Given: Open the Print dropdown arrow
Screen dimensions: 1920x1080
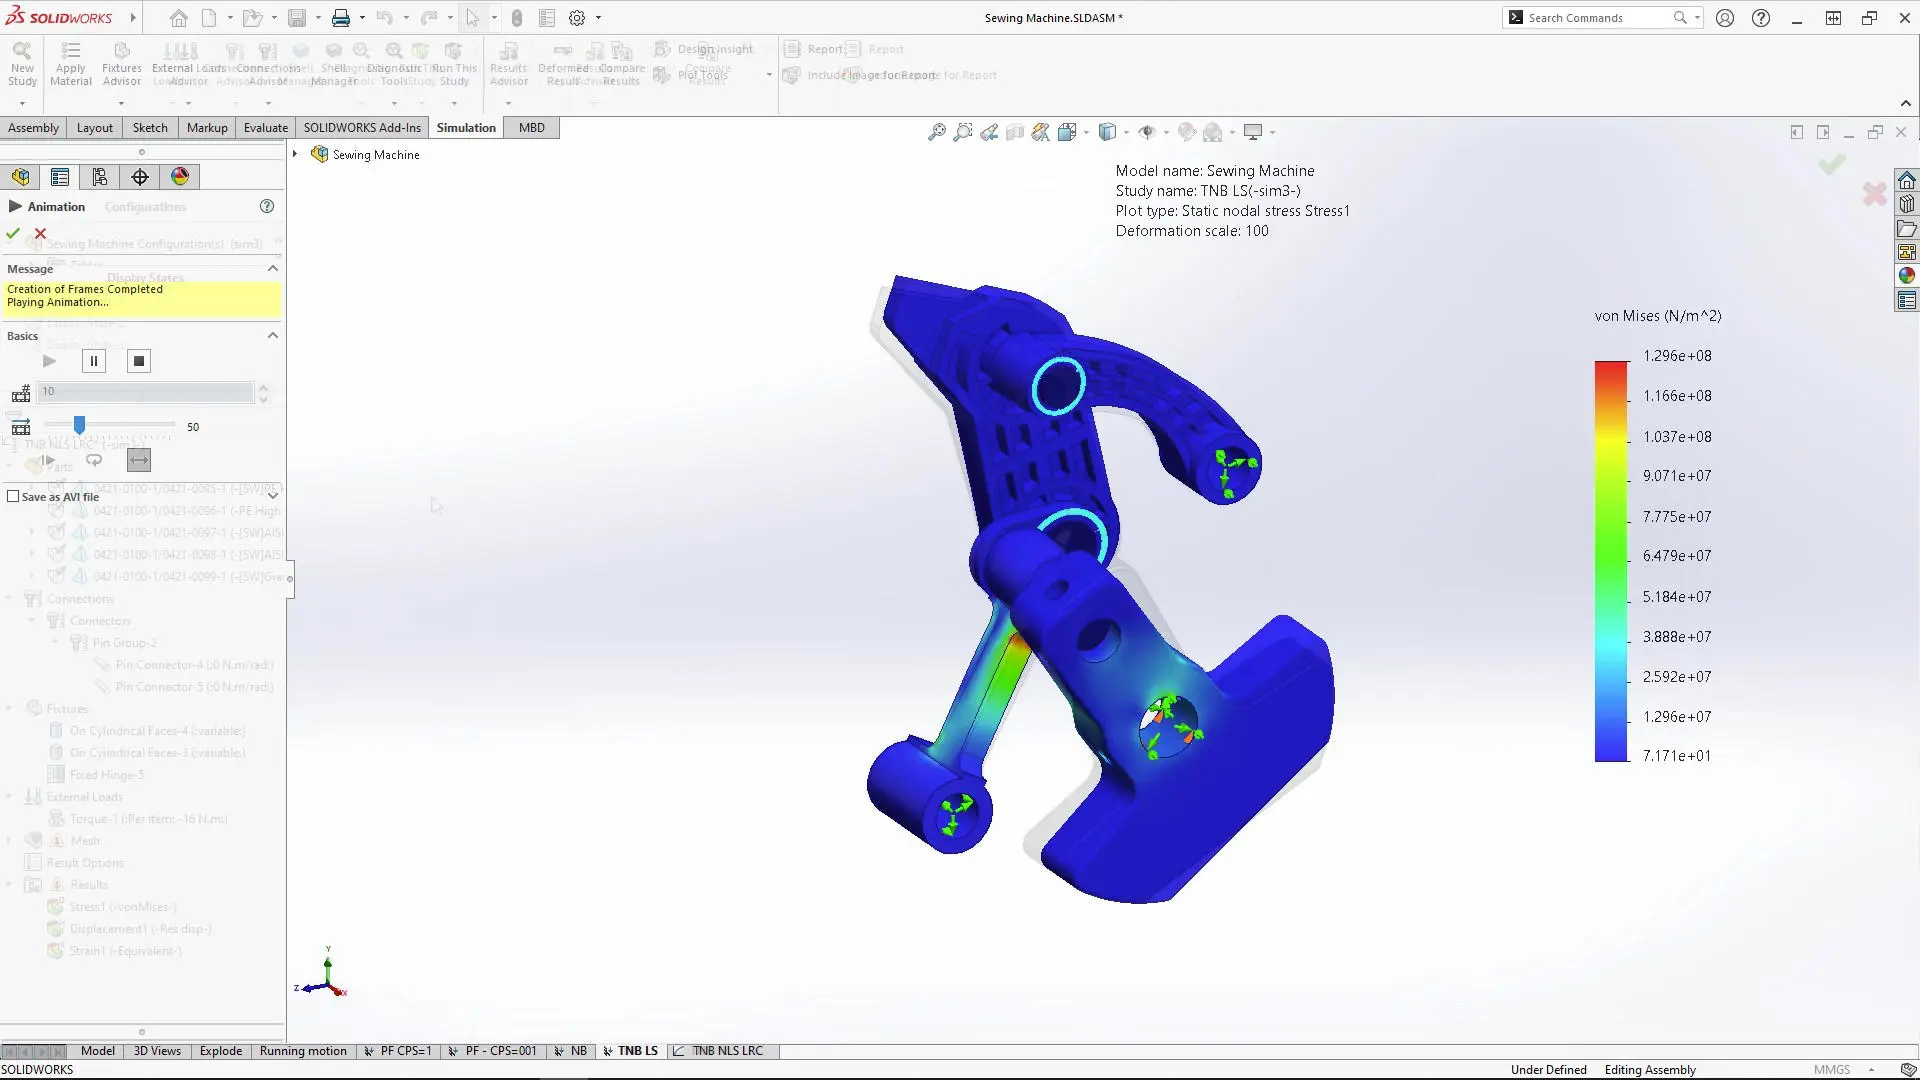Looking at the screenshot, I should (x=362, y=18).
